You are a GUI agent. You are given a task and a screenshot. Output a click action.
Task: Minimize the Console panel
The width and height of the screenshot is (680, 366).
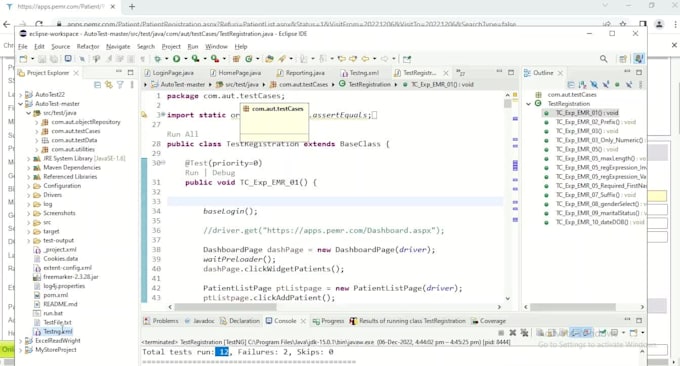click(627, 320)
